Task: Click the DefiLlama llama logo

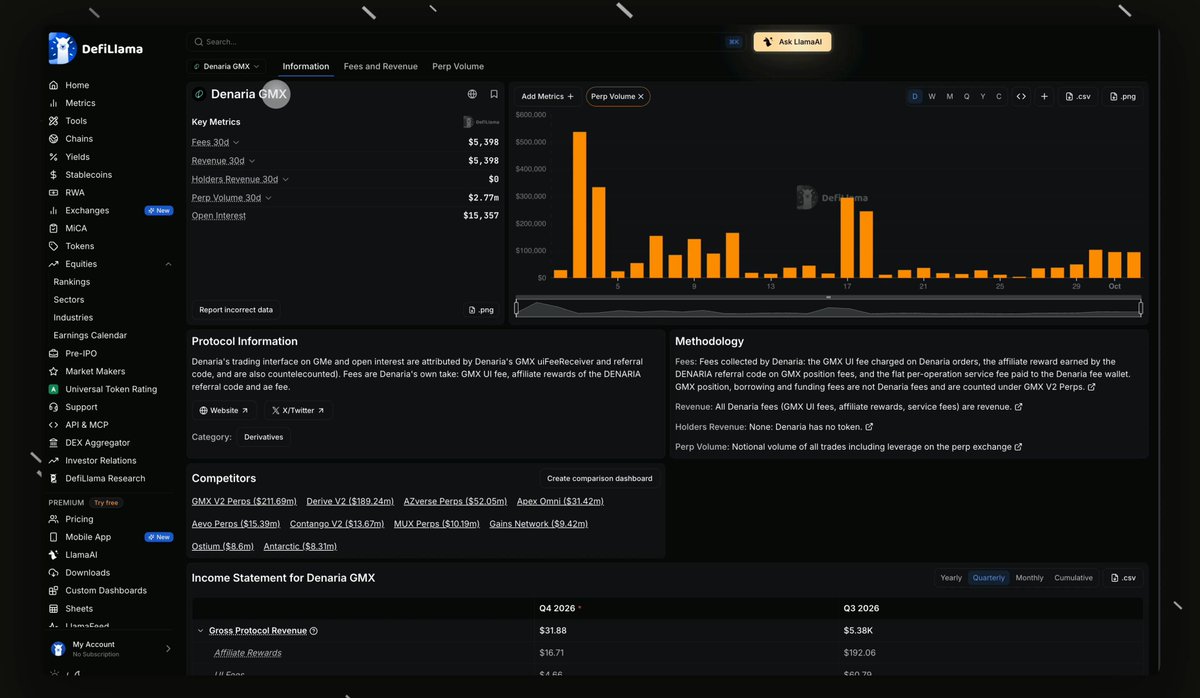Action: [x=62, y=48]
